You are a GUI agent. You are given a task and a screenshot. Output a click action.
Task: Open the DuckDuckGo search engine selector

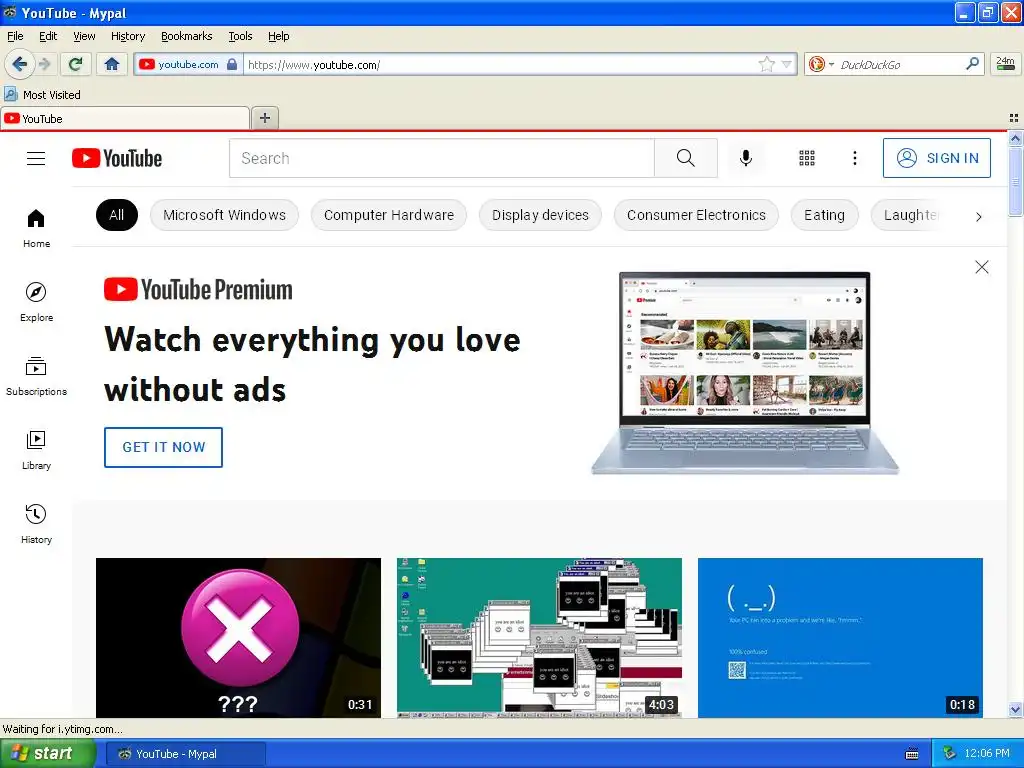pos(821,64)
